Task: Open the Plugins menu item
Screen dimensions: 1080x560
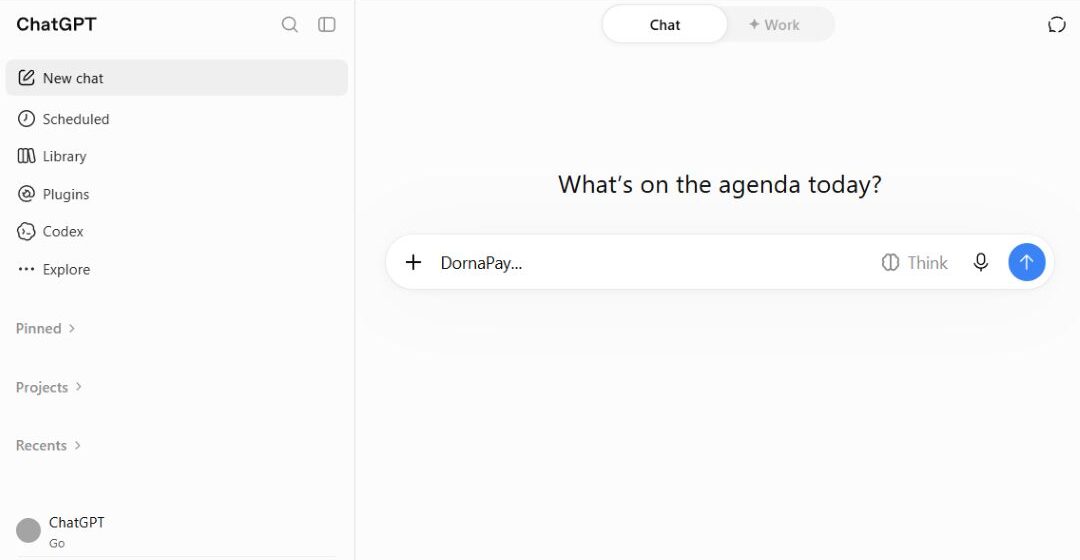Action: coord(176,194)
